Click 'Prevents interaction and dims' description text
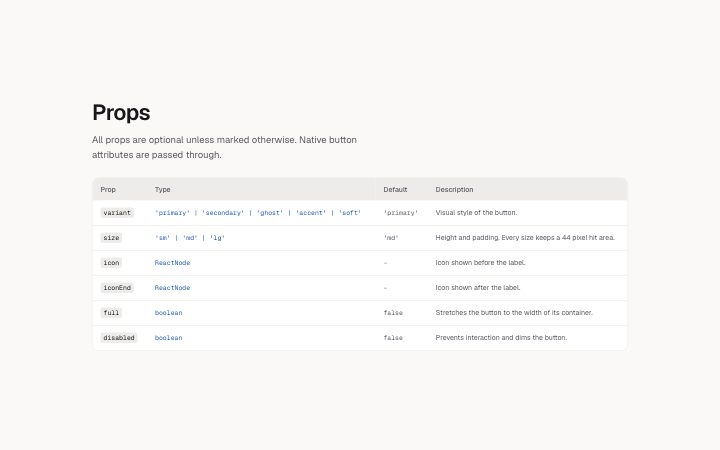Image resolution: width=720 pixels, height=450 pixels. coord(501,338)
